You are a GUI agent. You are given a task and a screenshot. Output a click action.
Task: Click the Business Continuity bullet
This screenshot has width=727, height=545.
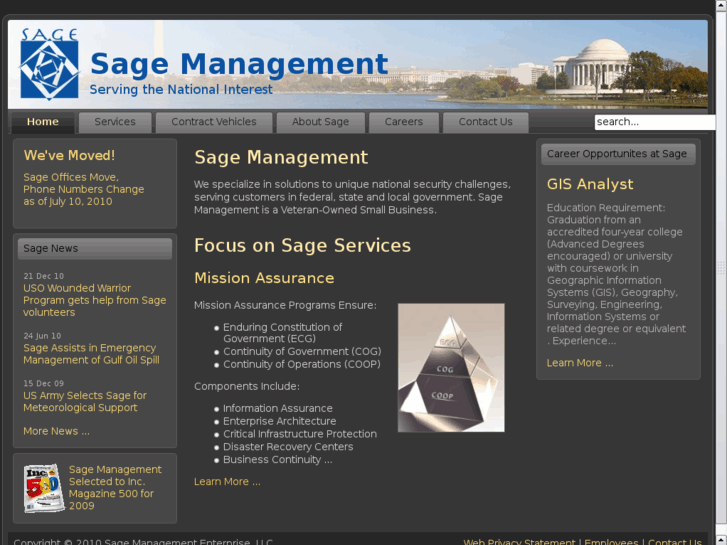point(278,460)
